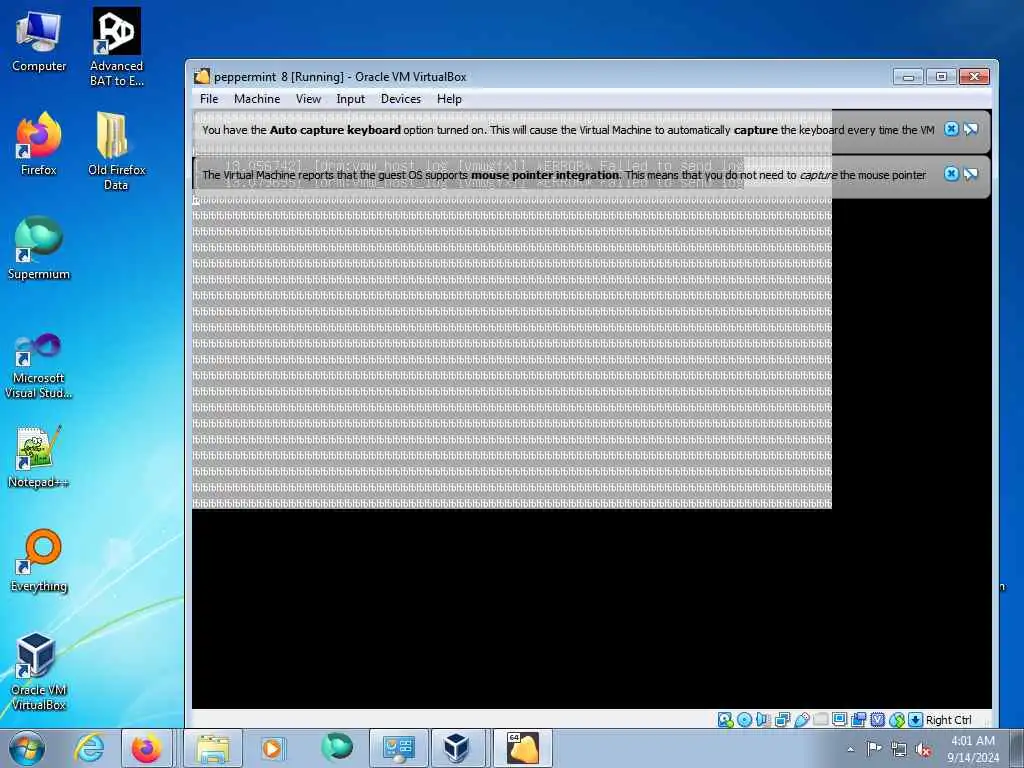
Task: Switch to peppermint VM taskbar button
Action: [522, 748]
